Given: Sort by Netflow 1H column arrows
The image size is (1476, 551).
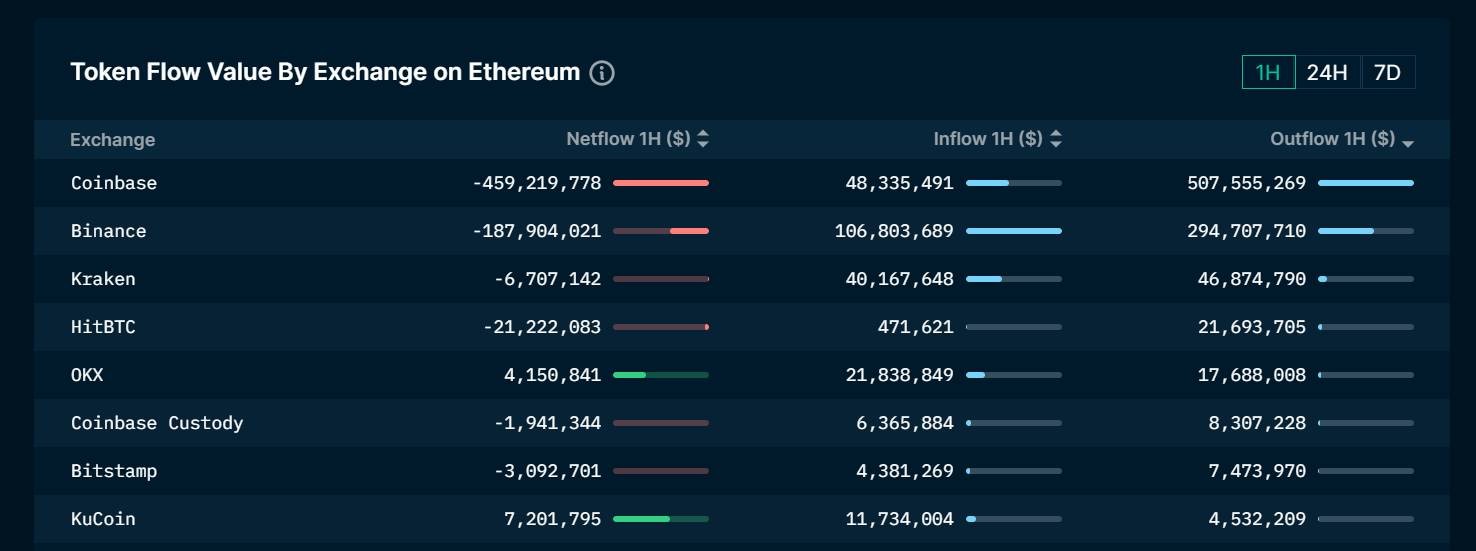Looking at the screenshot, I should [x=703, y=139].
